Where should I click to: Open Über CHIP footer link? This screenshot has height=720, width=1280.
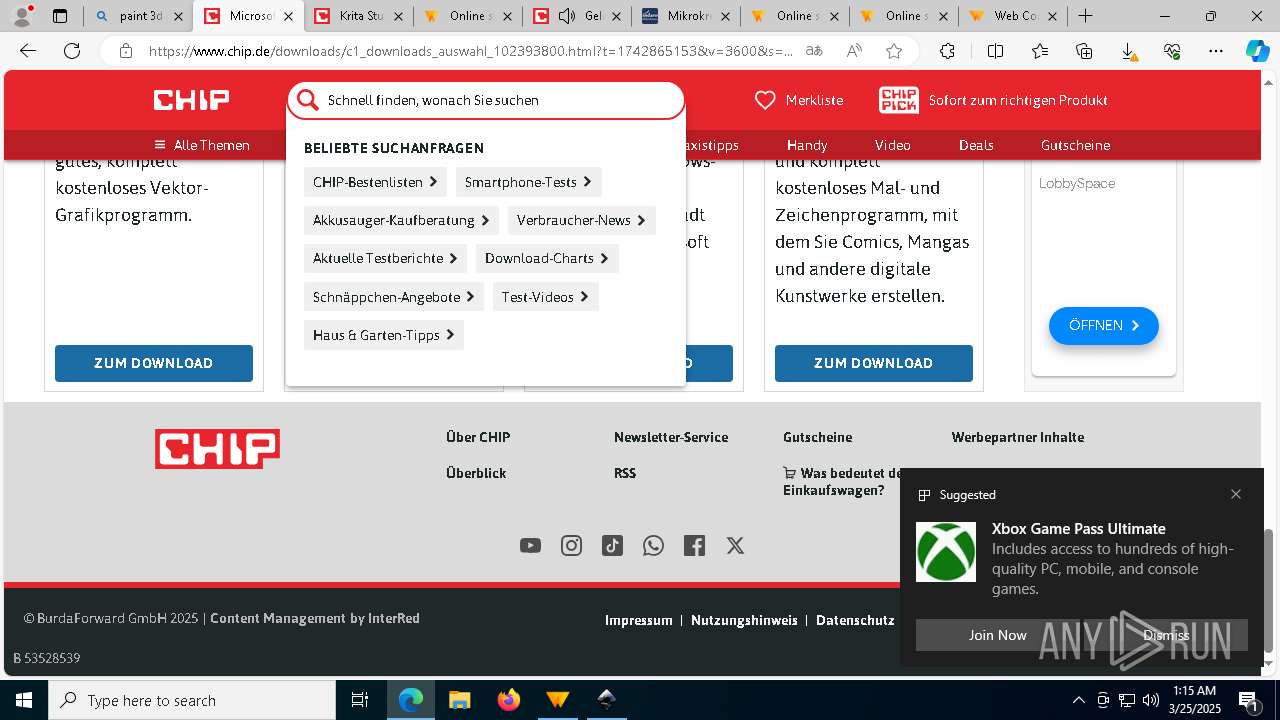[478, 437]
